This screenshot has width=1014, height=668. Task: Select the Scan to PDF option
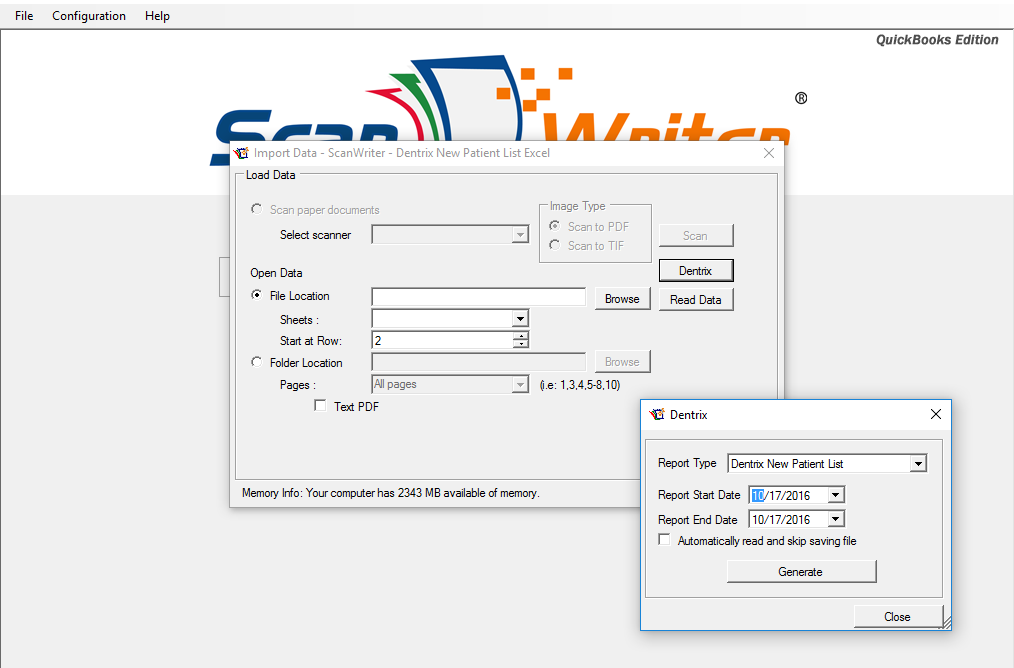[x=554, y=226]
